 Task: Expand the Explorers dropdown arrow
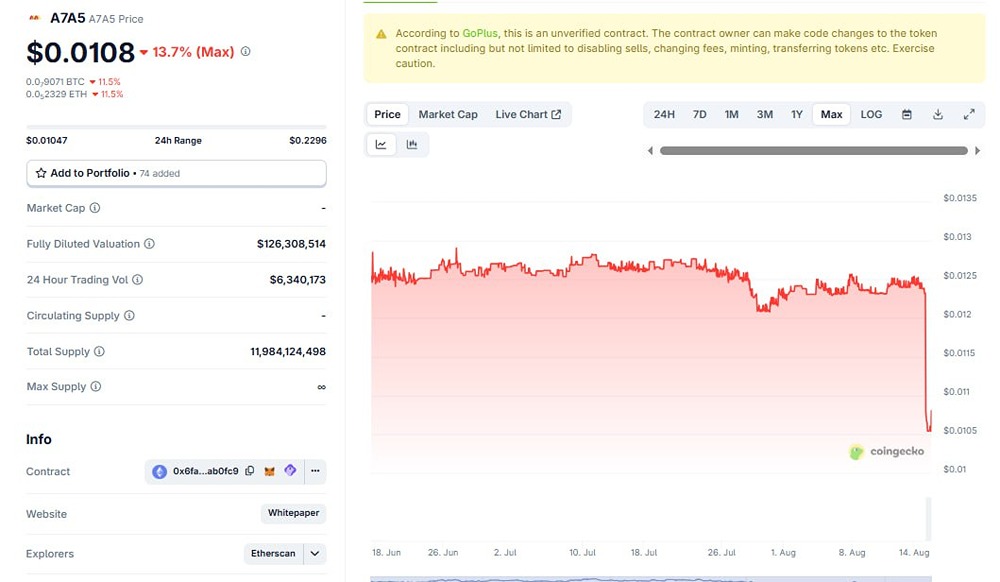[315, 553]
